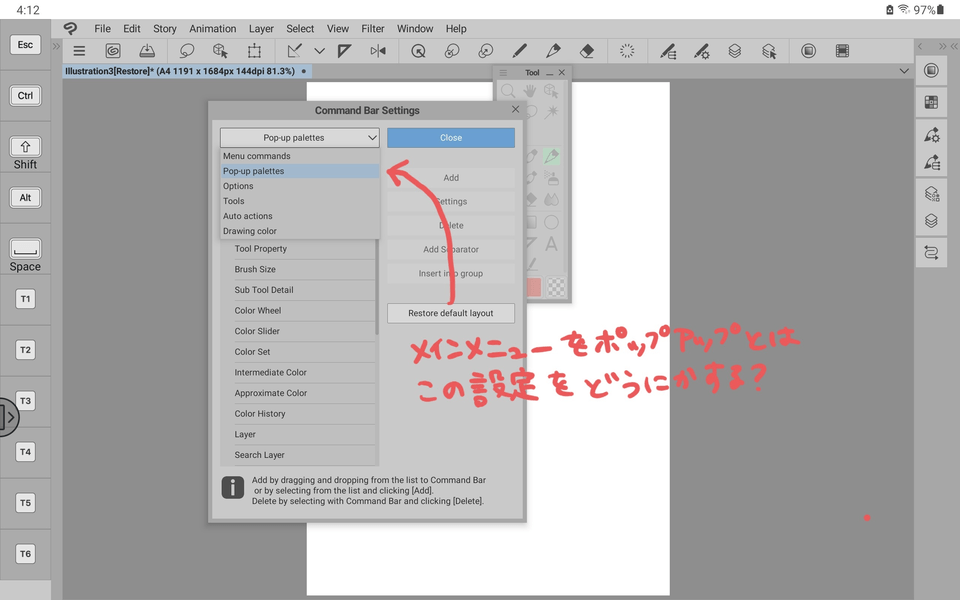Click Restore default layout button

click(x=451, y=313)
